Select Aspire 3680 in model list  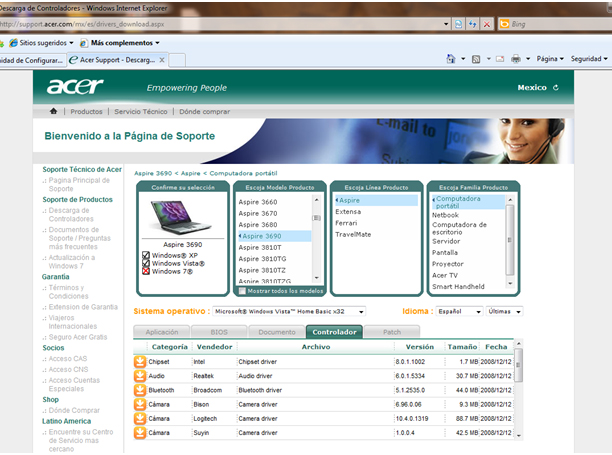pos(258,225)
